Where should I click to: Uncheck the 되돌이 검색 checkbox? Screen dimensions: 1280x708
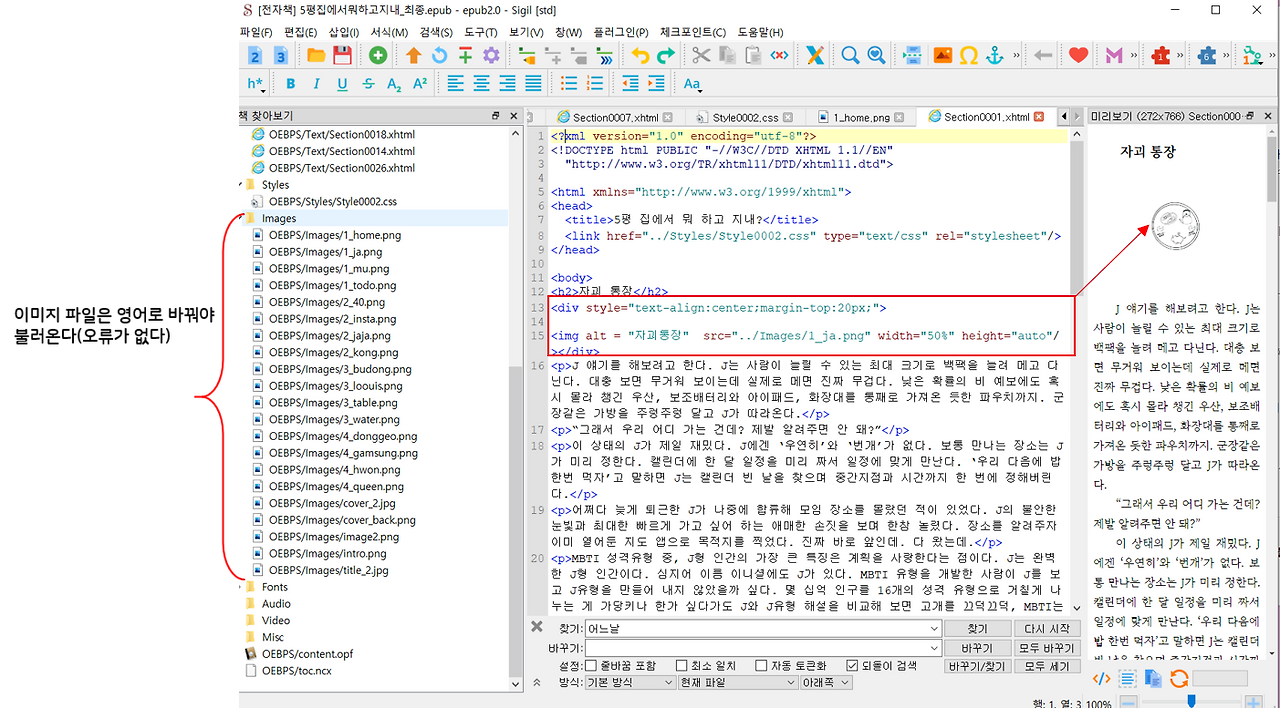(852, 665)
